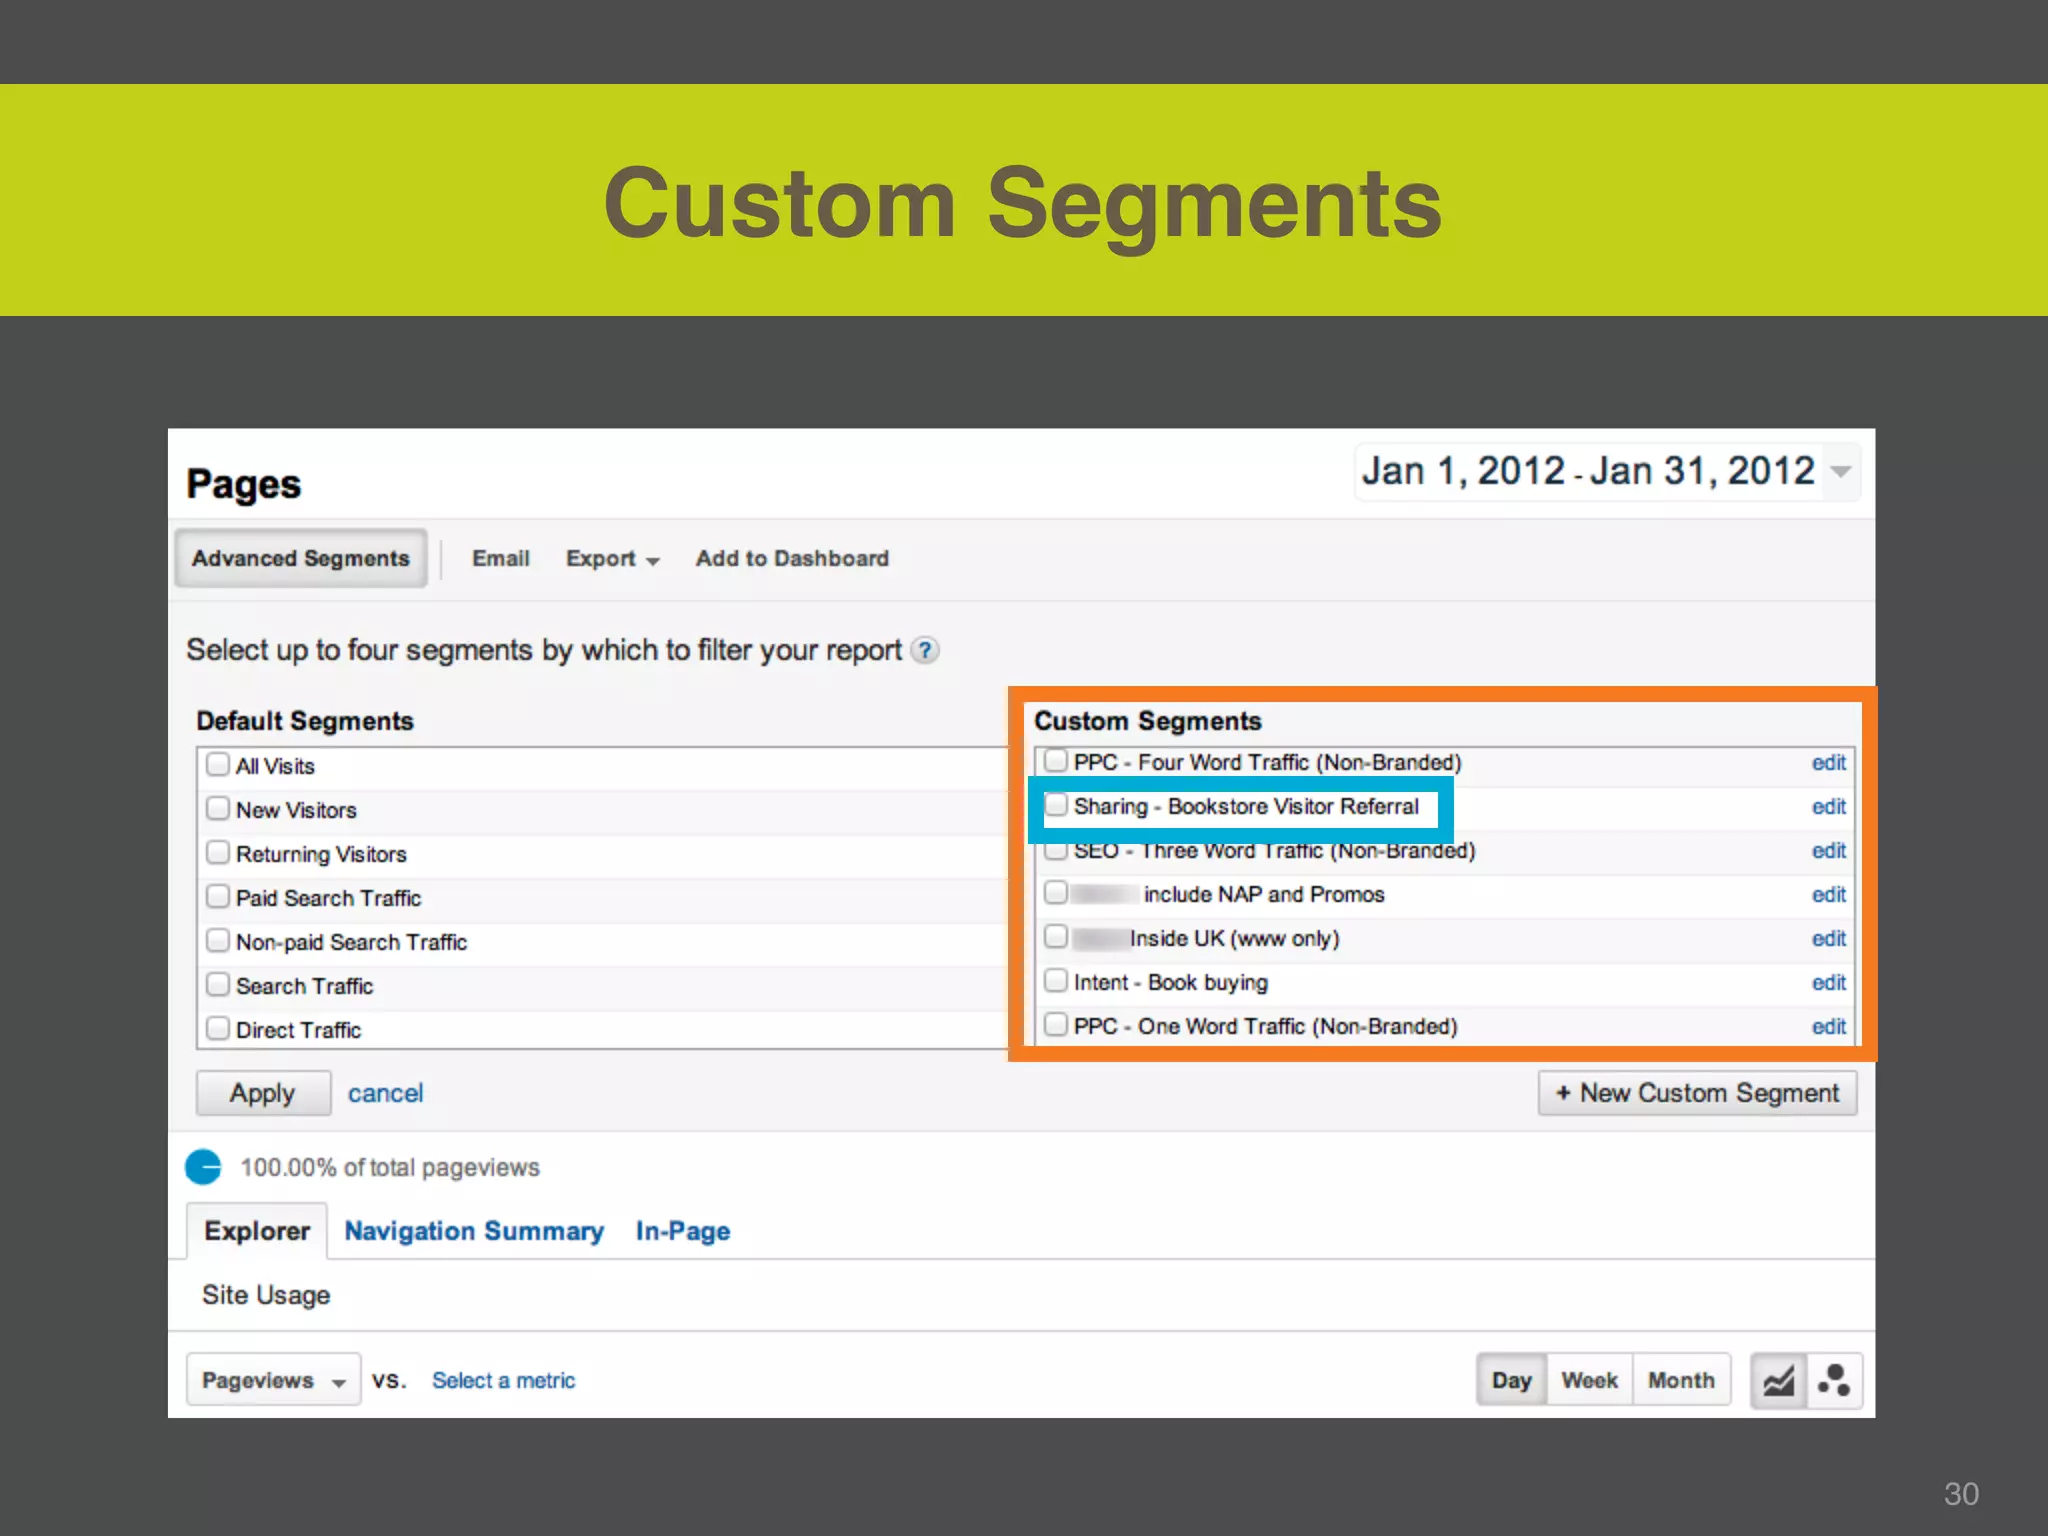Set graph granularity to Day
This screenshot has height=1536, width=2048.
tap(1512, 1381)
